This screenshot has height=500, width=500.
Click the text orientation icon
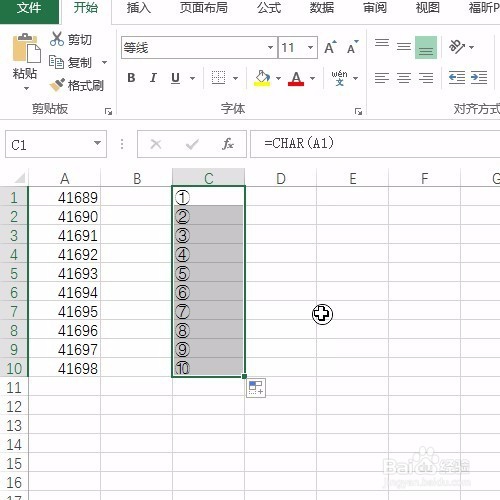pos(457,47)
